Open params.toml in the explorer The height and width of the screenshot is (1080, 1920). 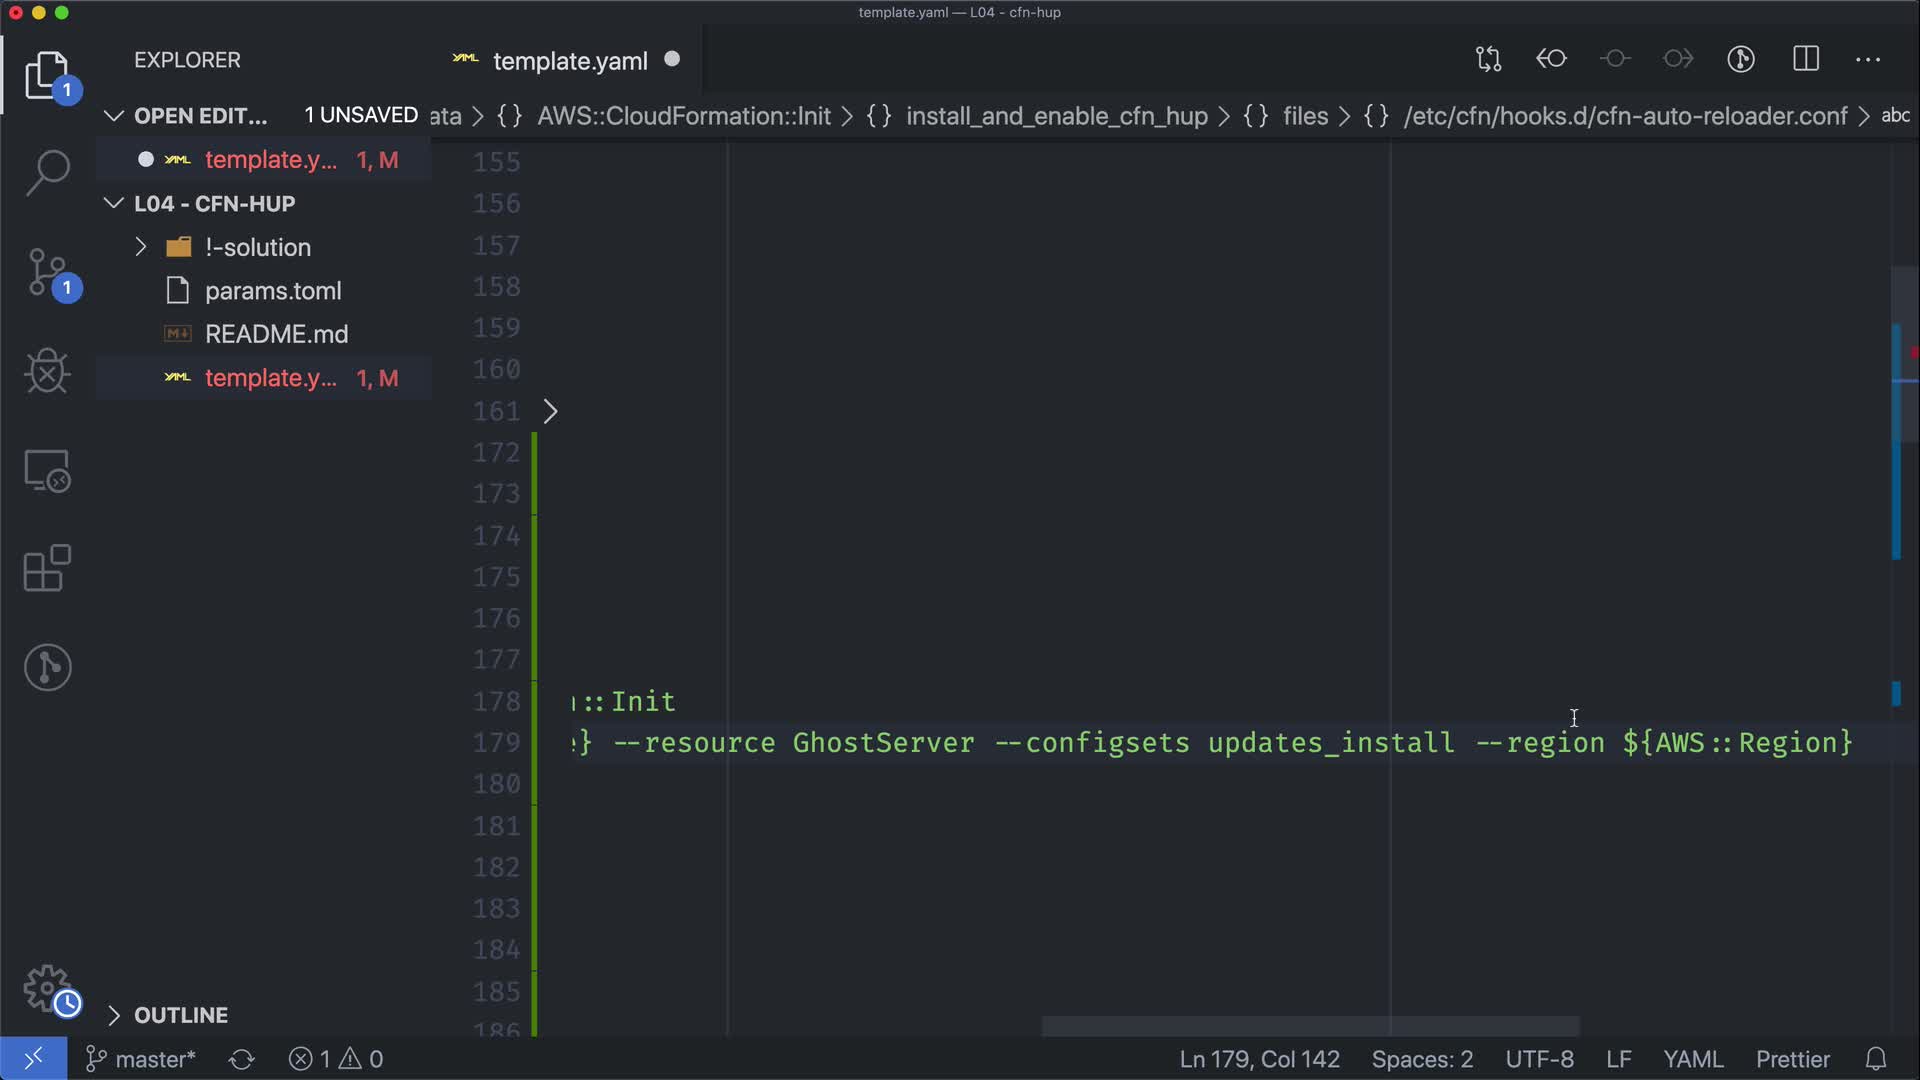click(x=273, y=291)
